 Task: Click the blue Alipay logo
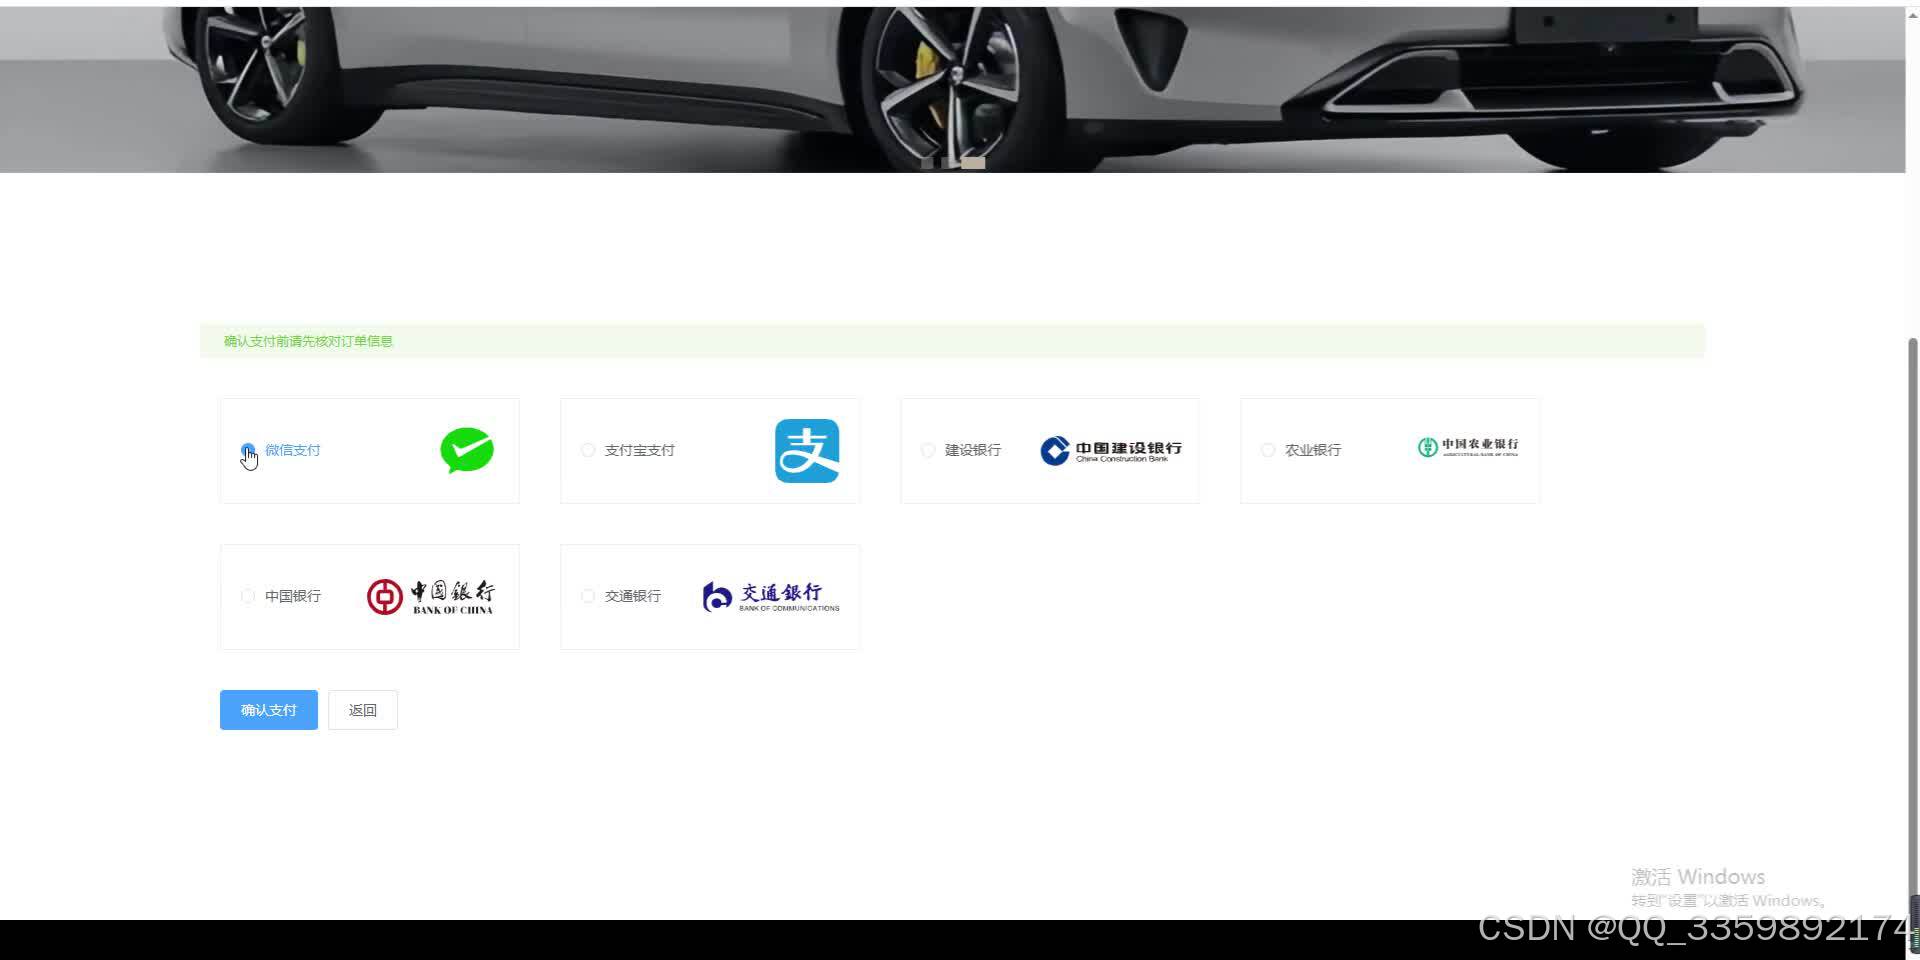click(807, 451)
